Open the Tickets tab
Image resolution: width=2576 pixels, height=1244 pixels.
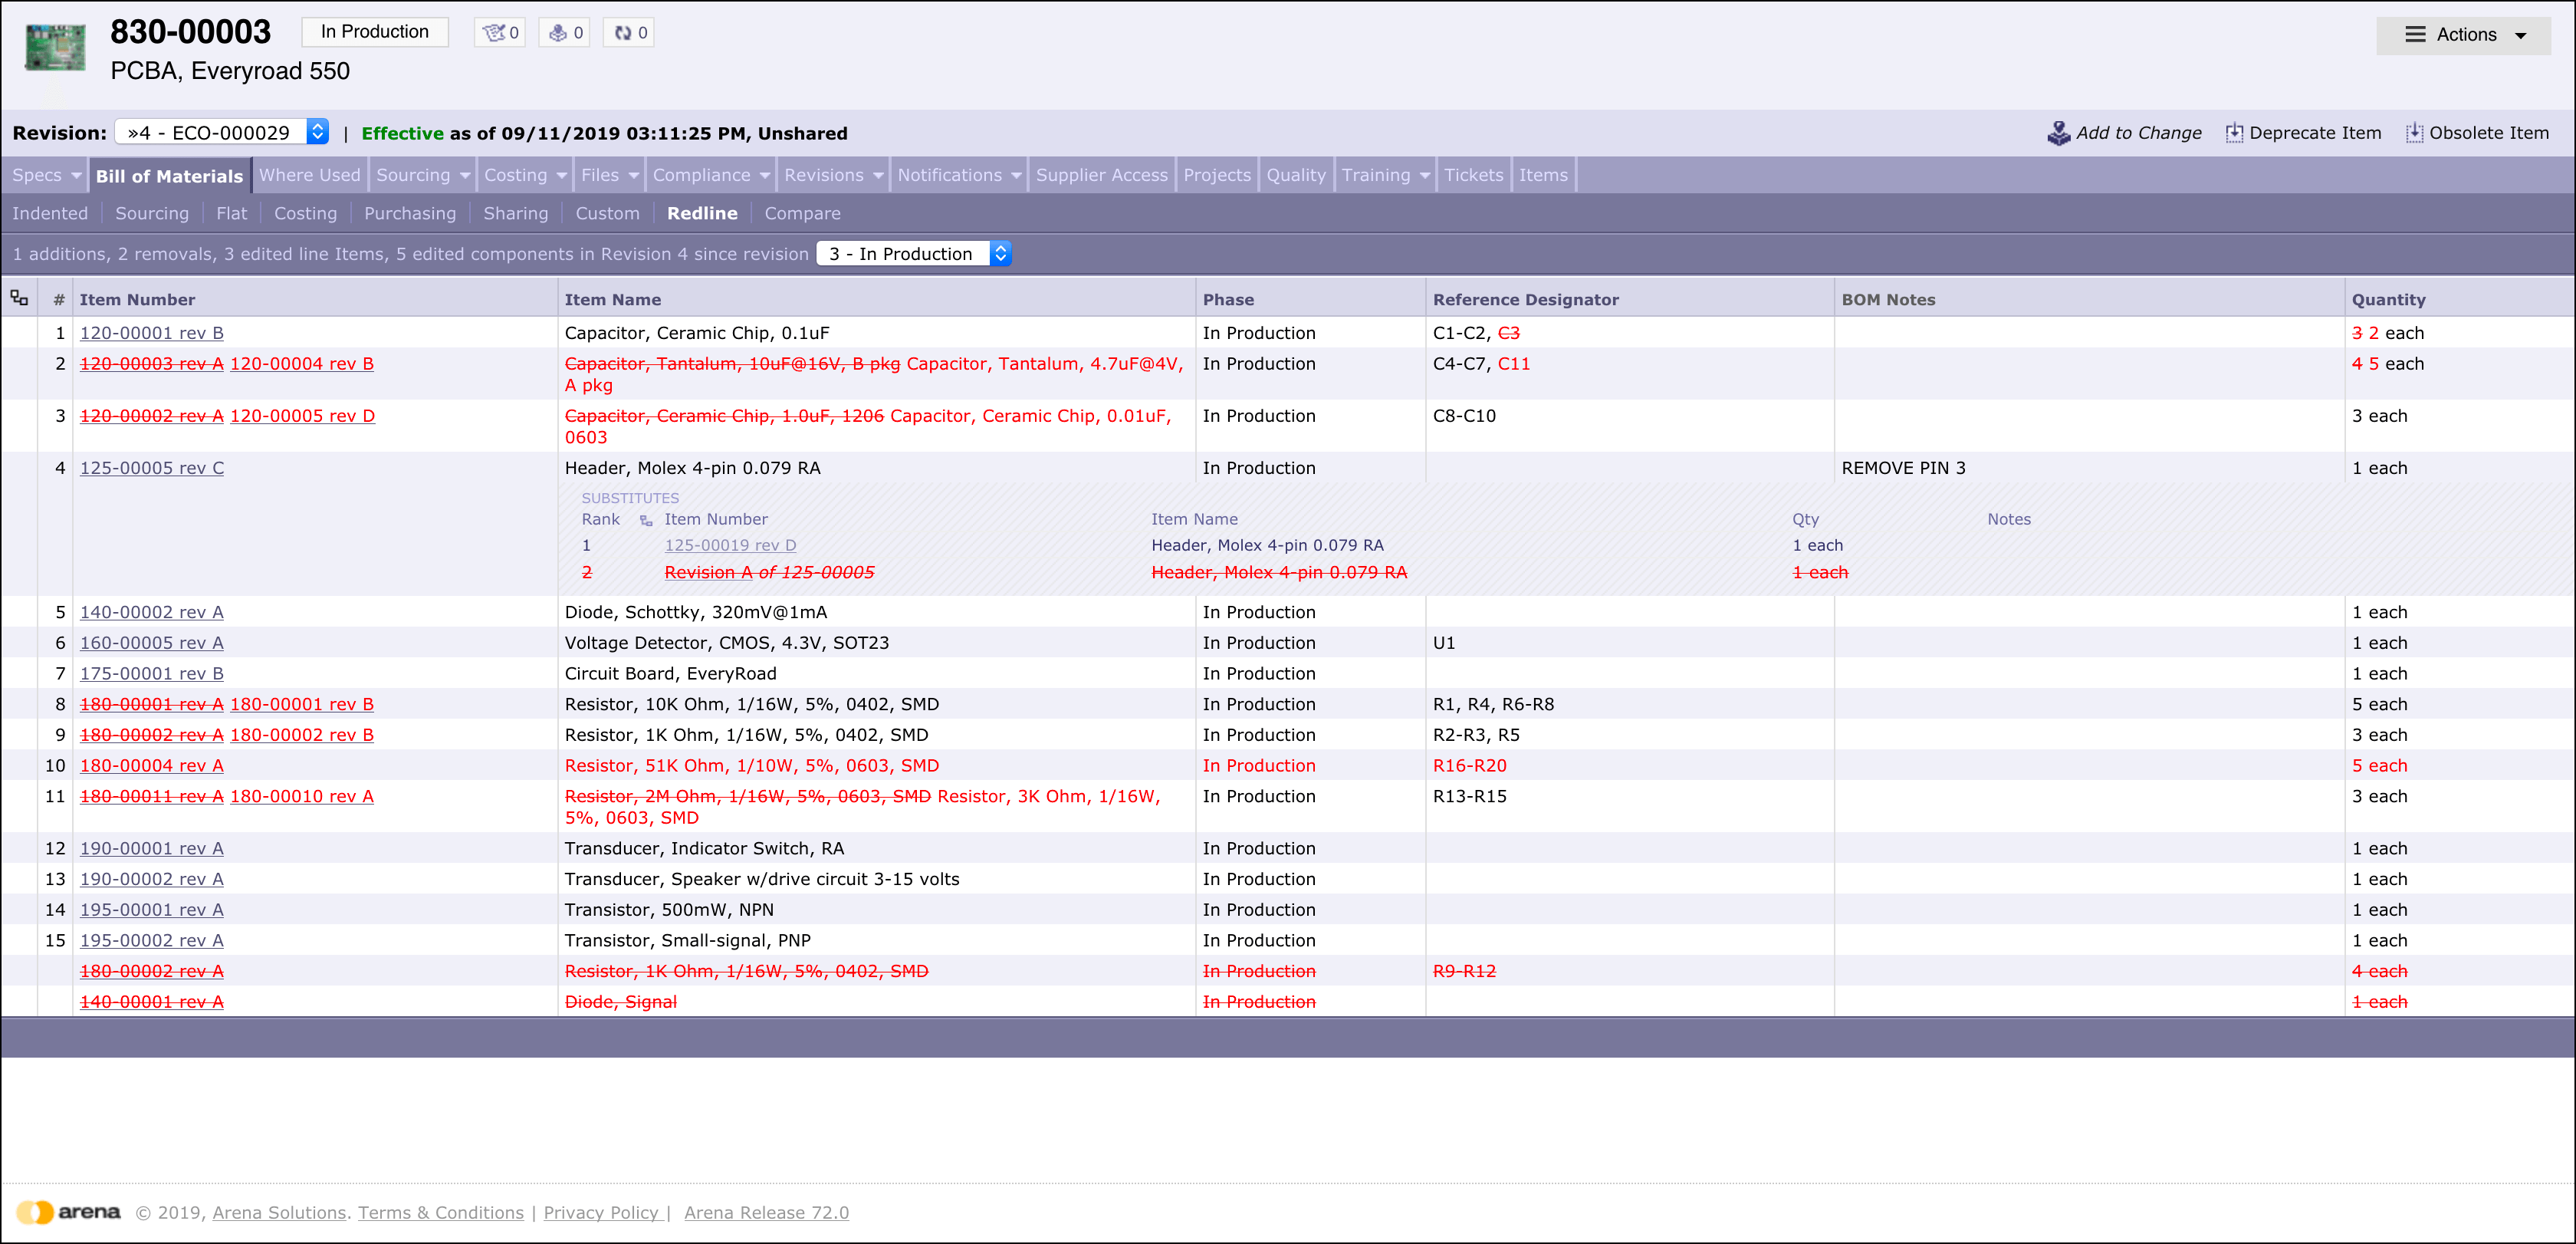[1474, 175]
